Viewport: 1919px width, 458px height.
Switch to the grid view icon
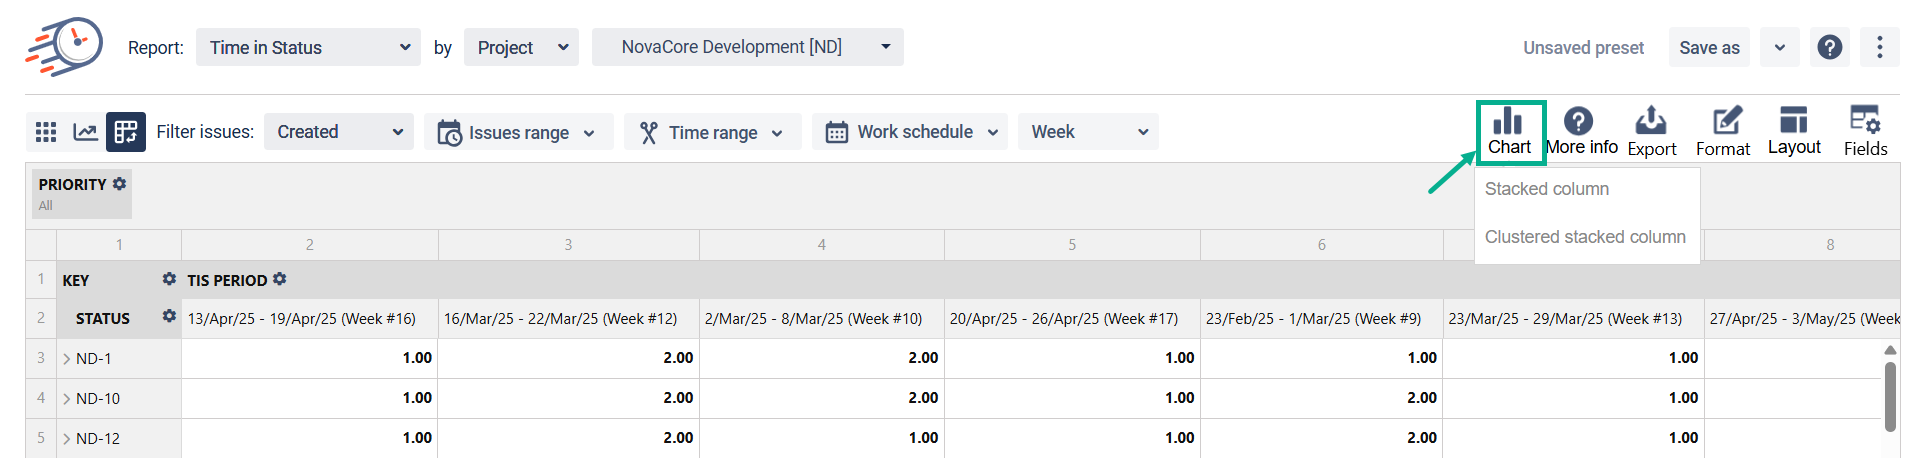46,132
